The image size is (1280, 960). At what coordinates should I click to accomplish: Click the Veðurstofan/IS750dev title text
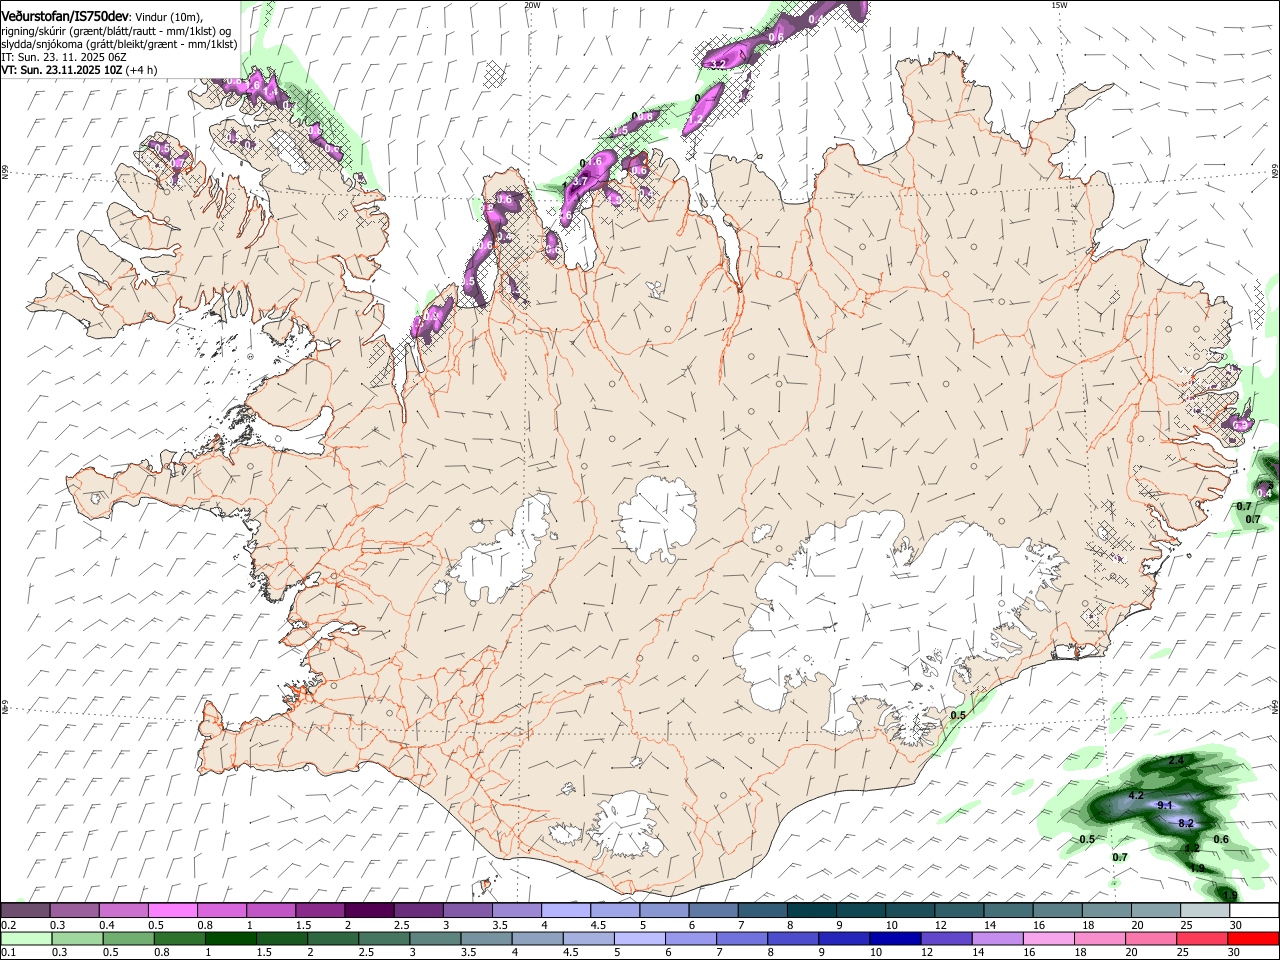[x=65, y=16]
